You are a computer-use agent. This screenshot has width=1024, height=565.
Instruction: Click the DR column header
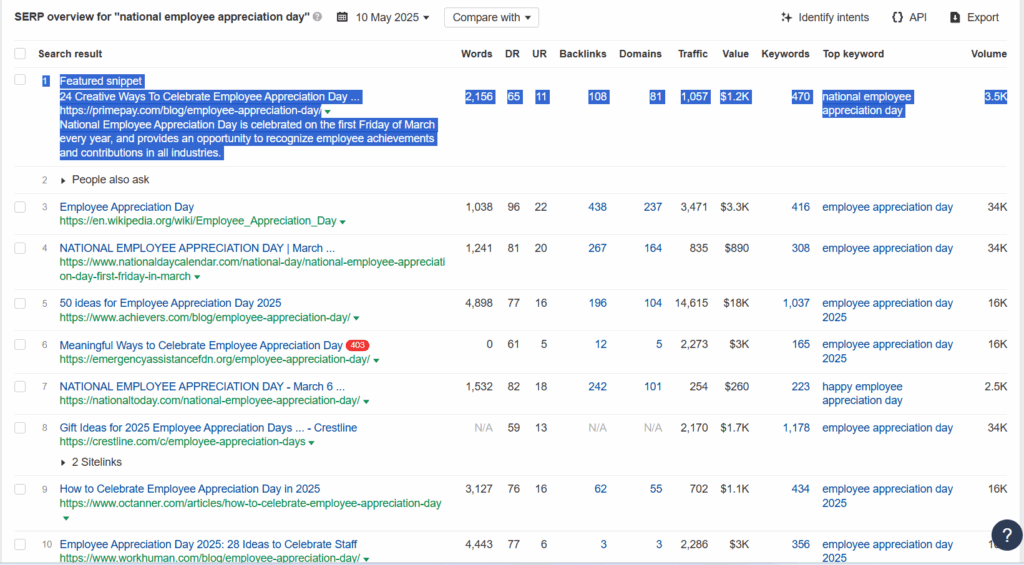(513, 54)
